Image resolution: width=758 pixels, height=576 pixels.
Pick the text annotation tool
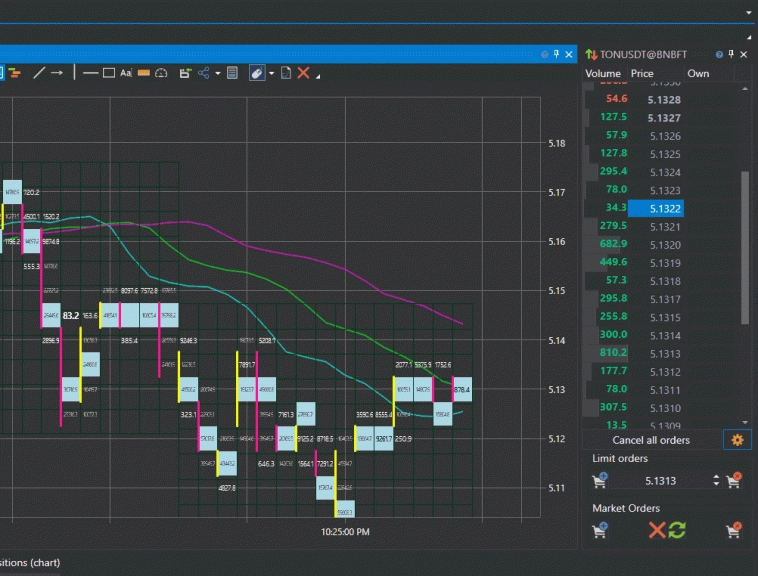click(x=126, y=73)
